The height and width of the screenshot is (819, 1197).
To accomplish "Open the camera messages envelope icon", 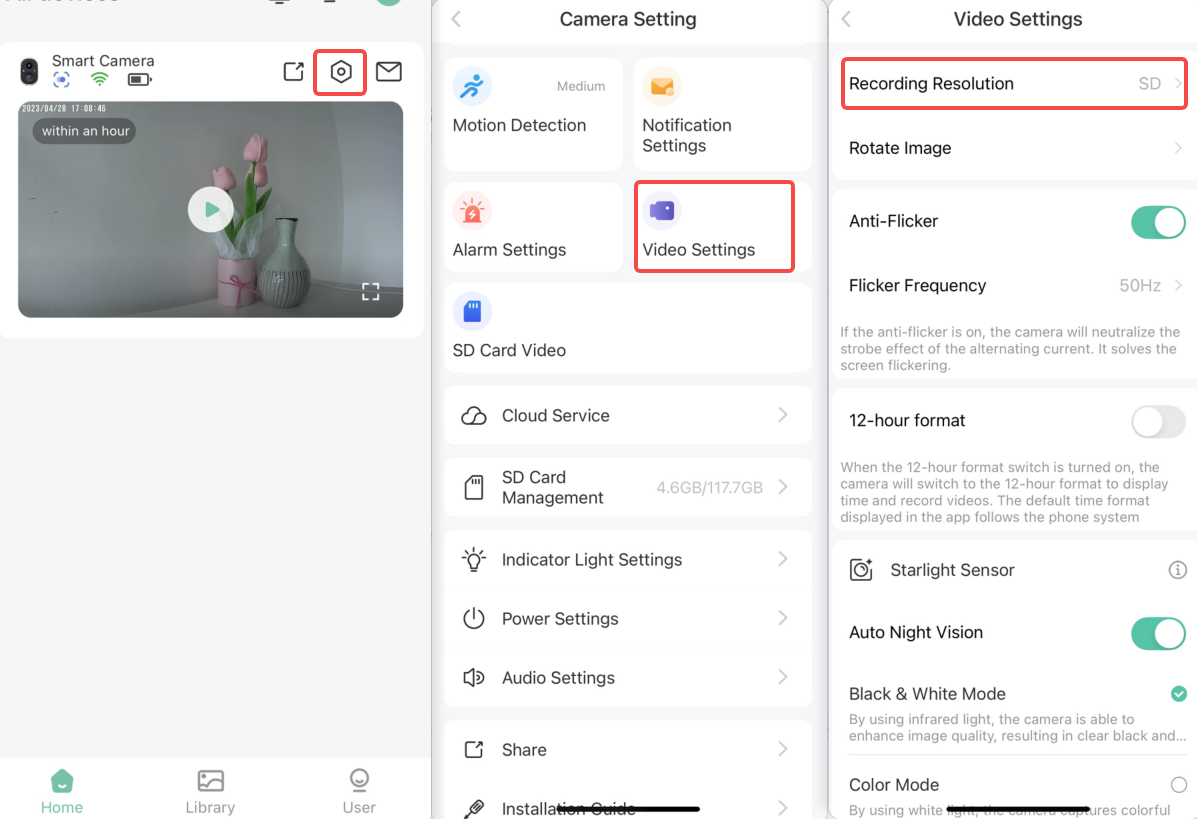I will (389, 72).
